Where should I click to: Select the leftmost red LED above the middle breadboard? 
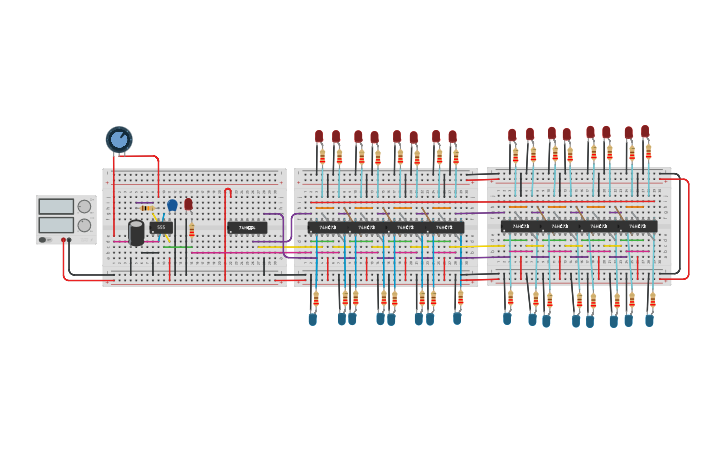pos(319,136)
